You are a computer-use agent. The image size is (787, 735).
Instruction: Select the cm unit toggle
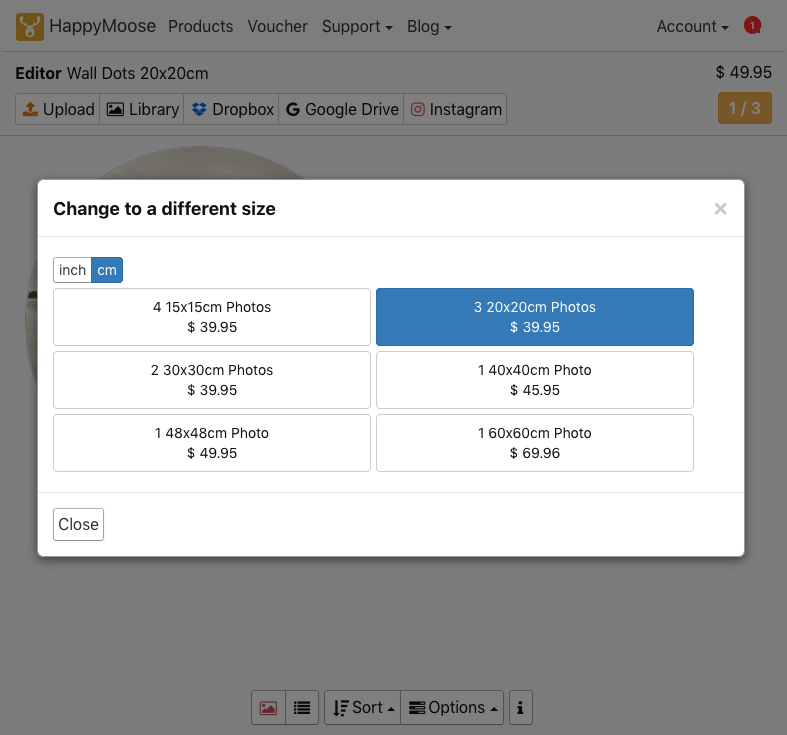[107, 270]
